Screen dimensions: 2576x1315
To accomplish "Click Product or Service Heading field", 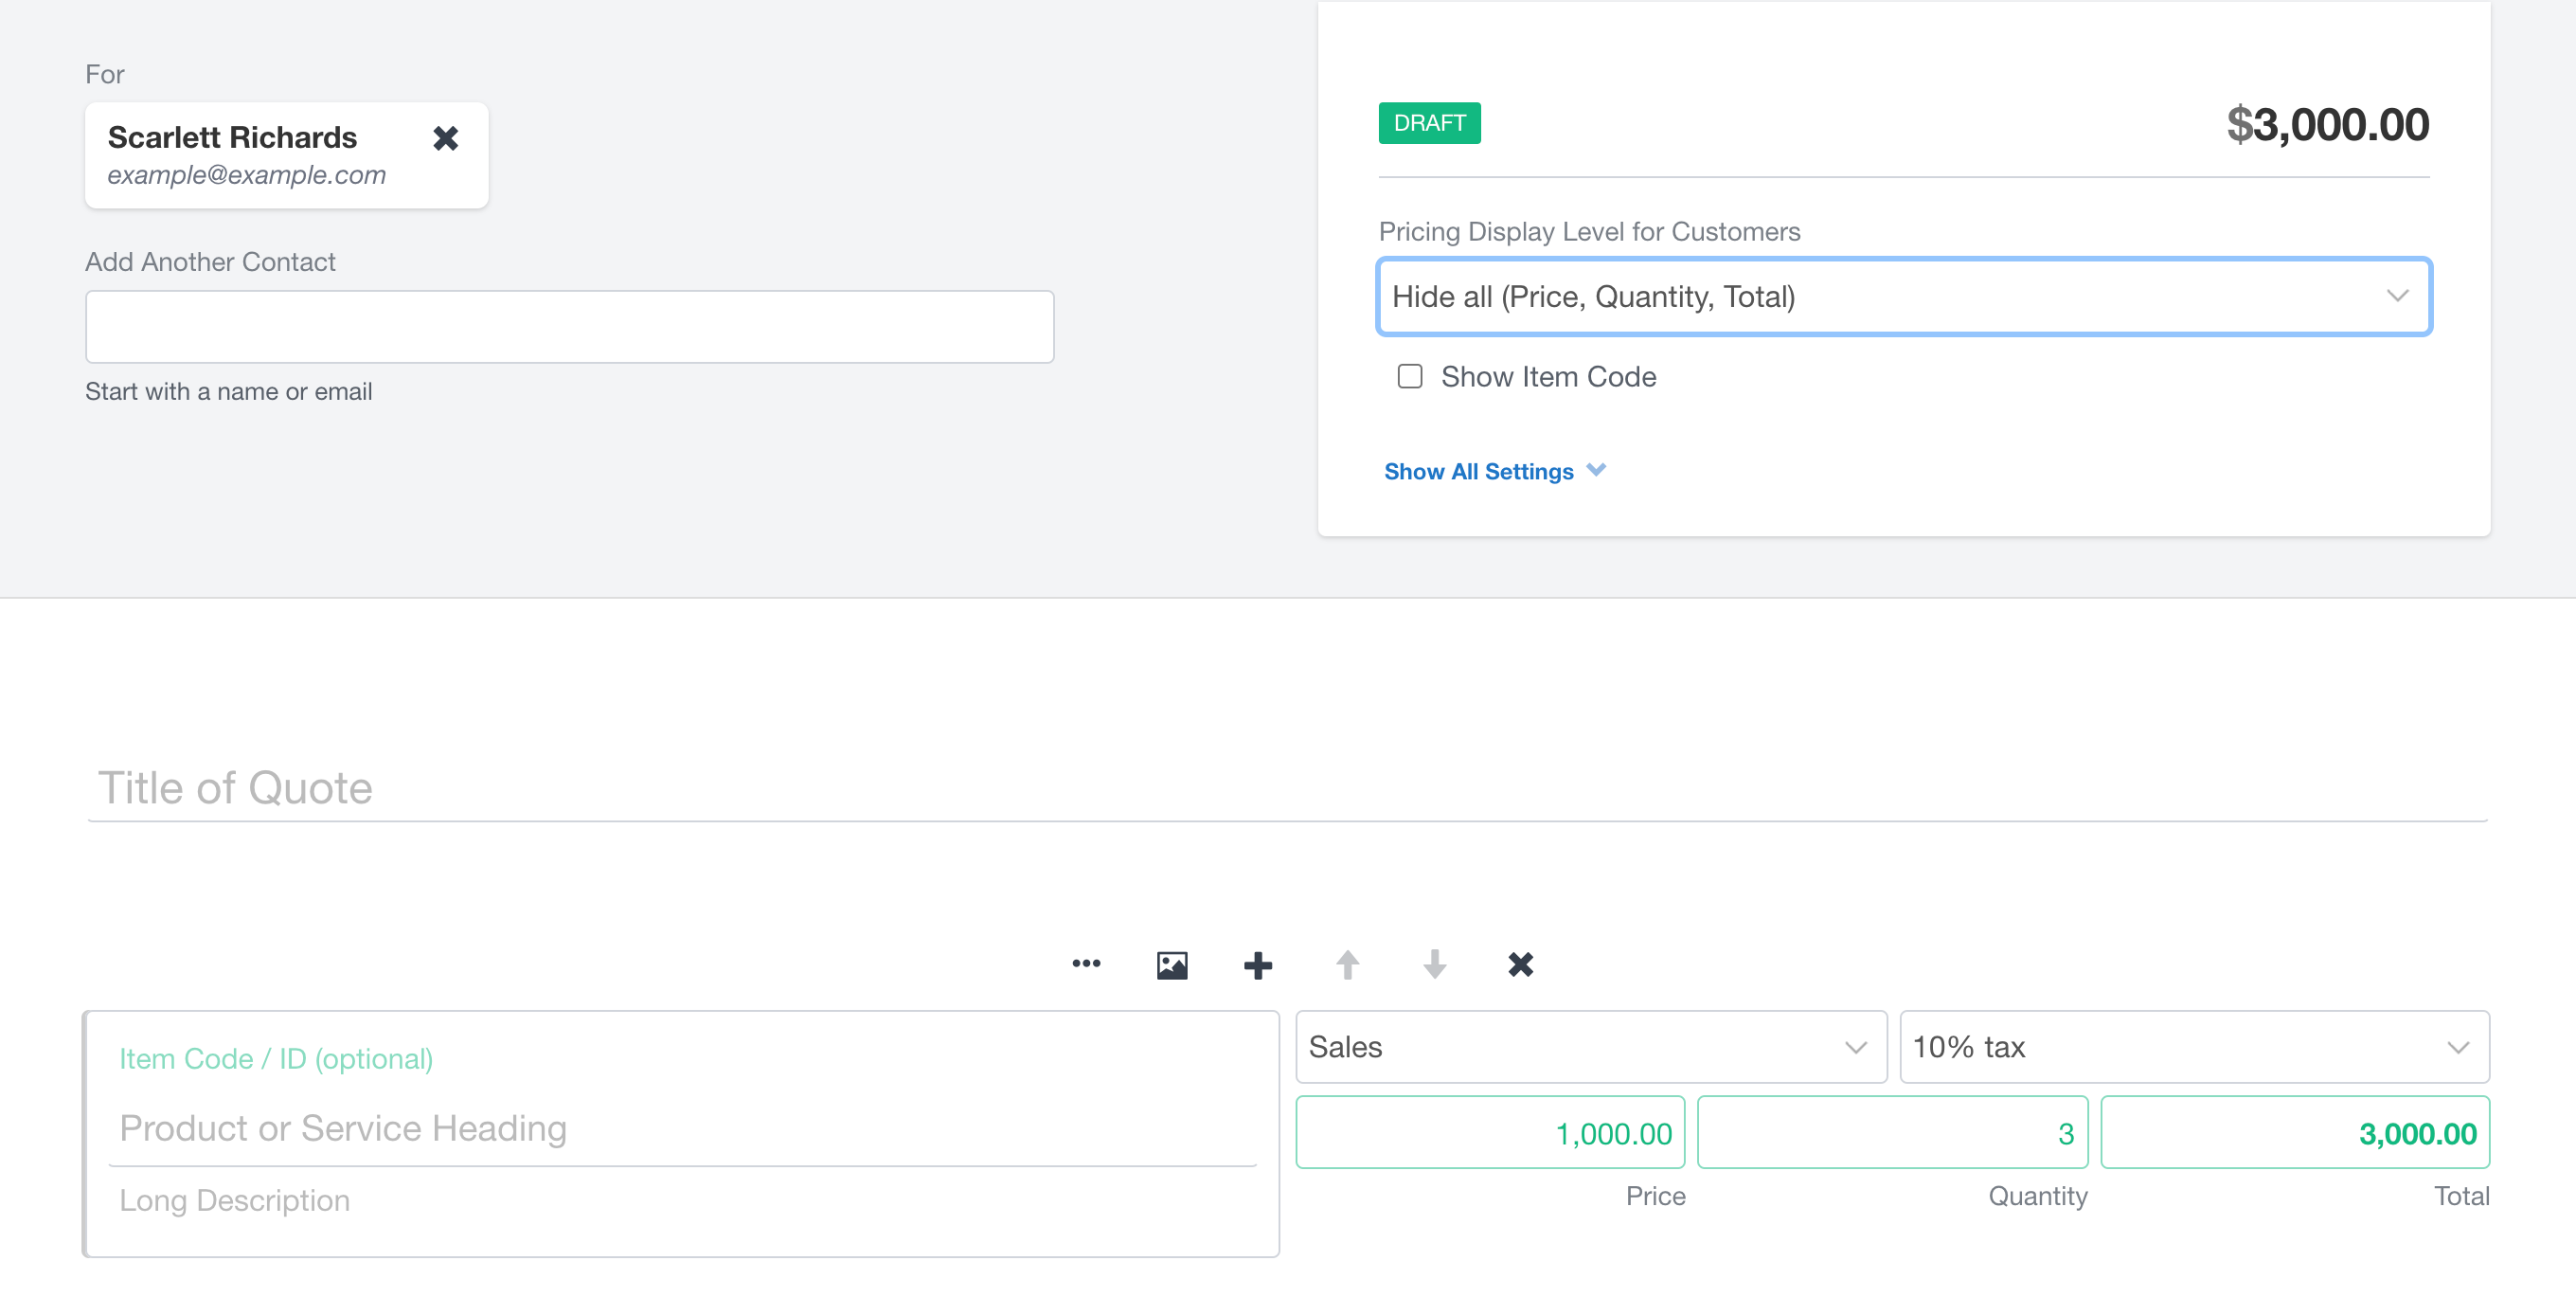I will (682, 1129).
